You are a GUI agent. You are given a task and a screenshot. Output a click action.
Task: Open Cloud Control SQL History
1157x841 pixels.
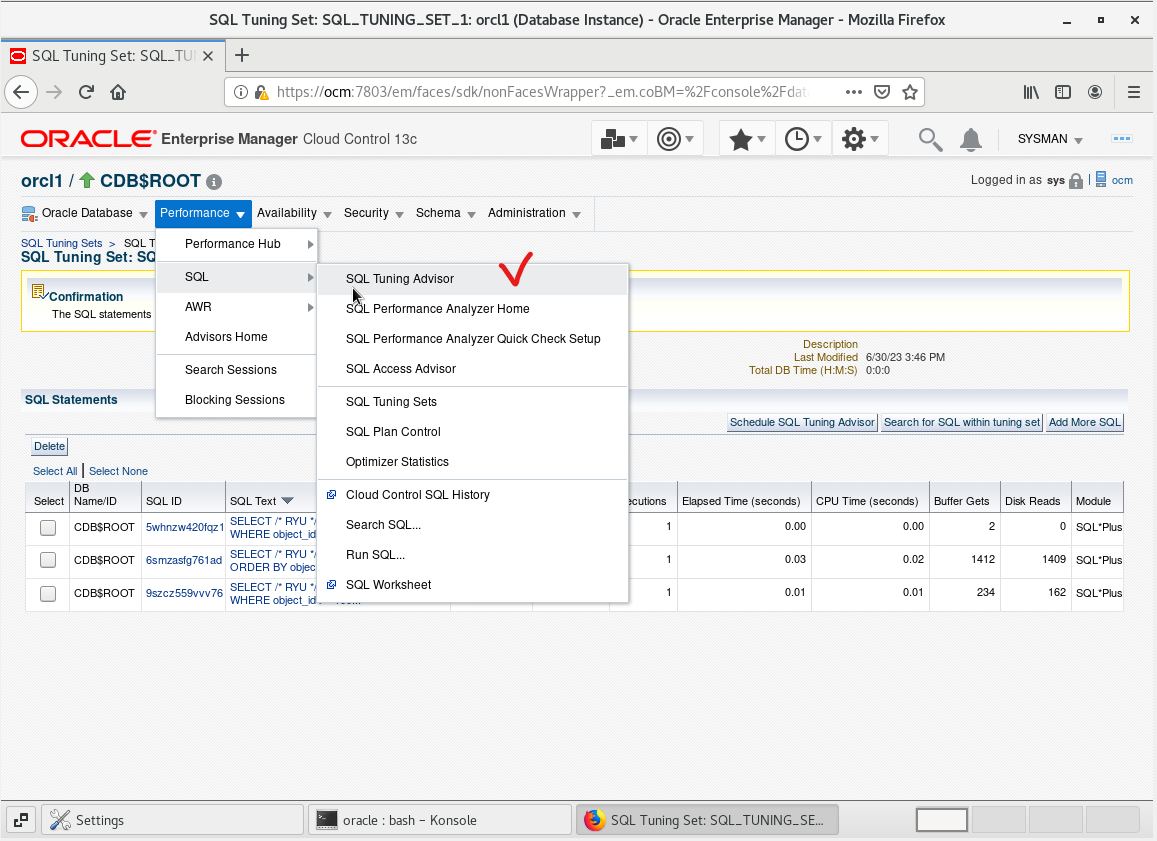pos(472,495)
